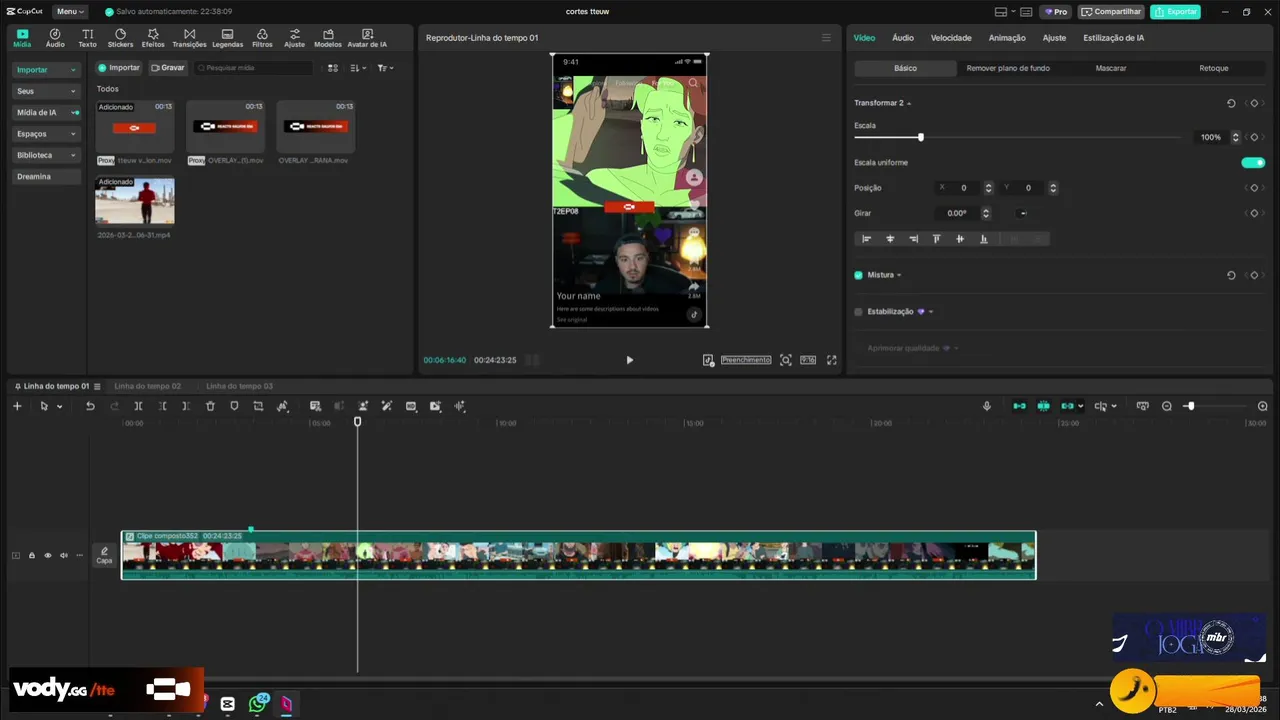
Task: Open the Texto panel icon
Action: pos(88,38)
